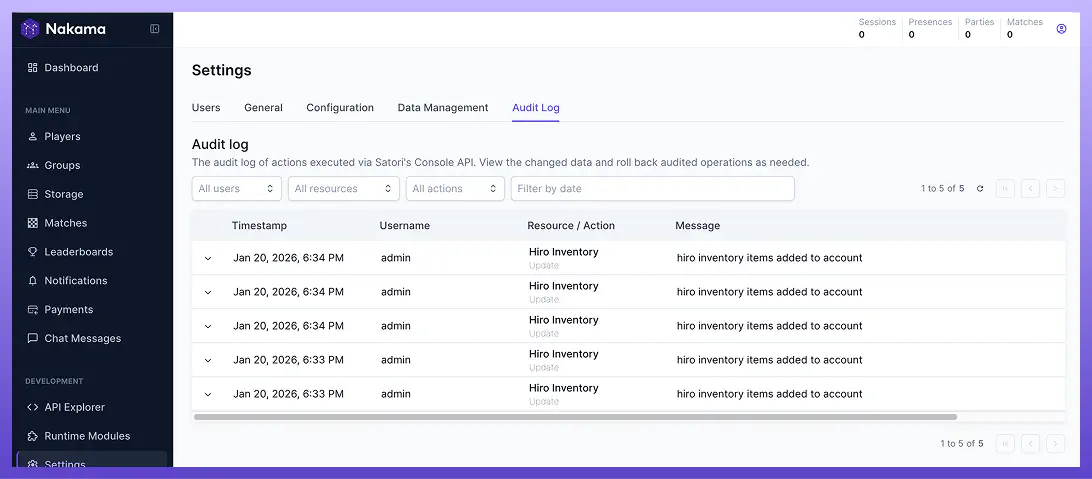Click the Payments card icon

(32, 310)
